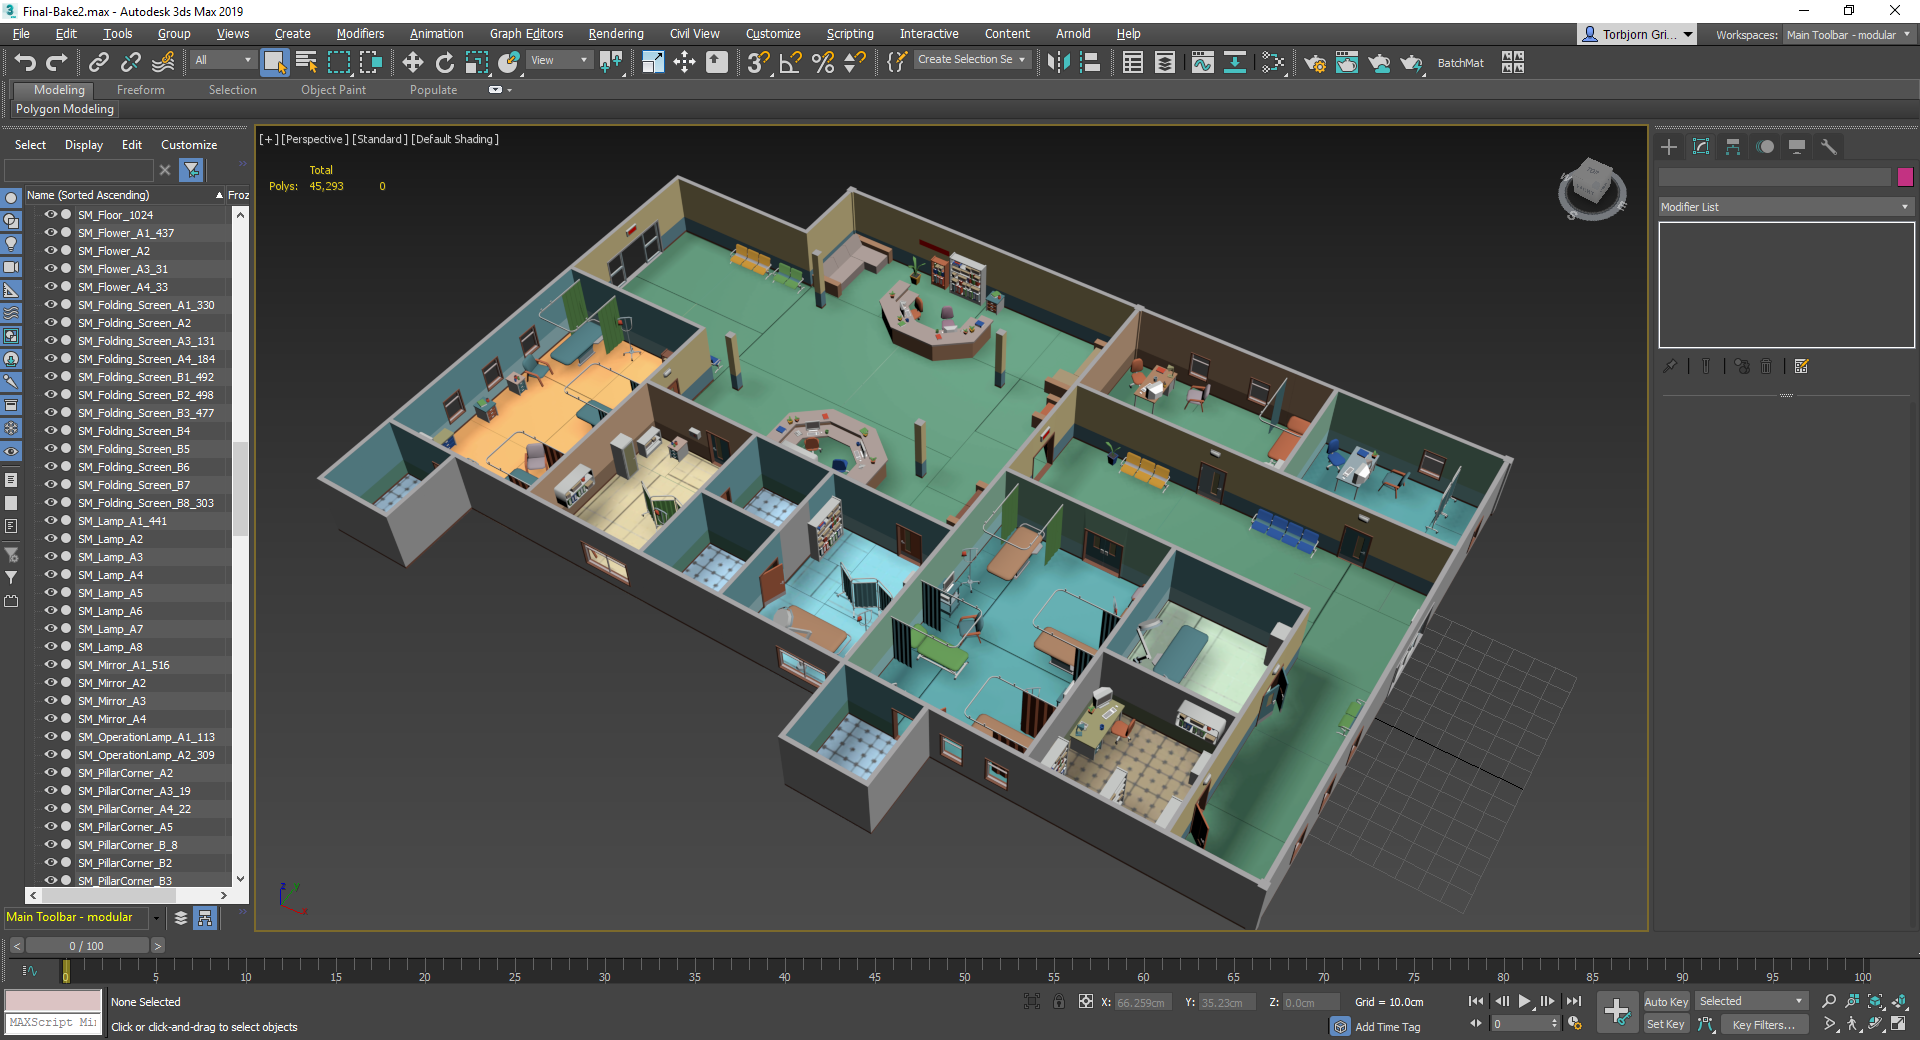
Task: Open the Utilities wrench panel icon
Action: tap(1829, 147)
